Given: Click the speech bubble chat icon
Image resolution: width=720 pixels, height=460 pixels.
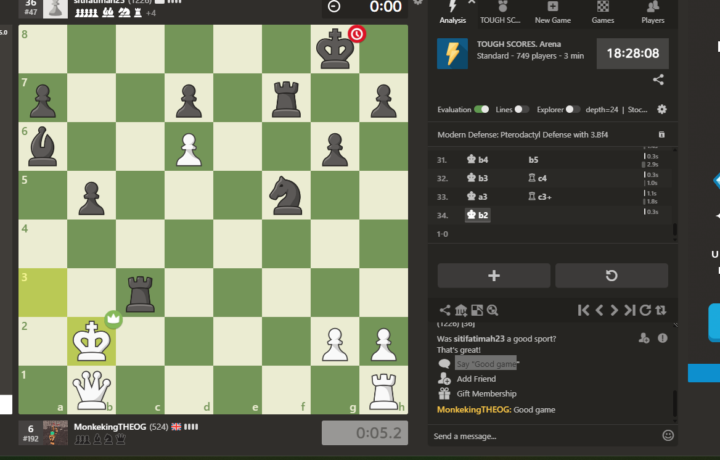Looking at the screenshot, I should [444, 364].
